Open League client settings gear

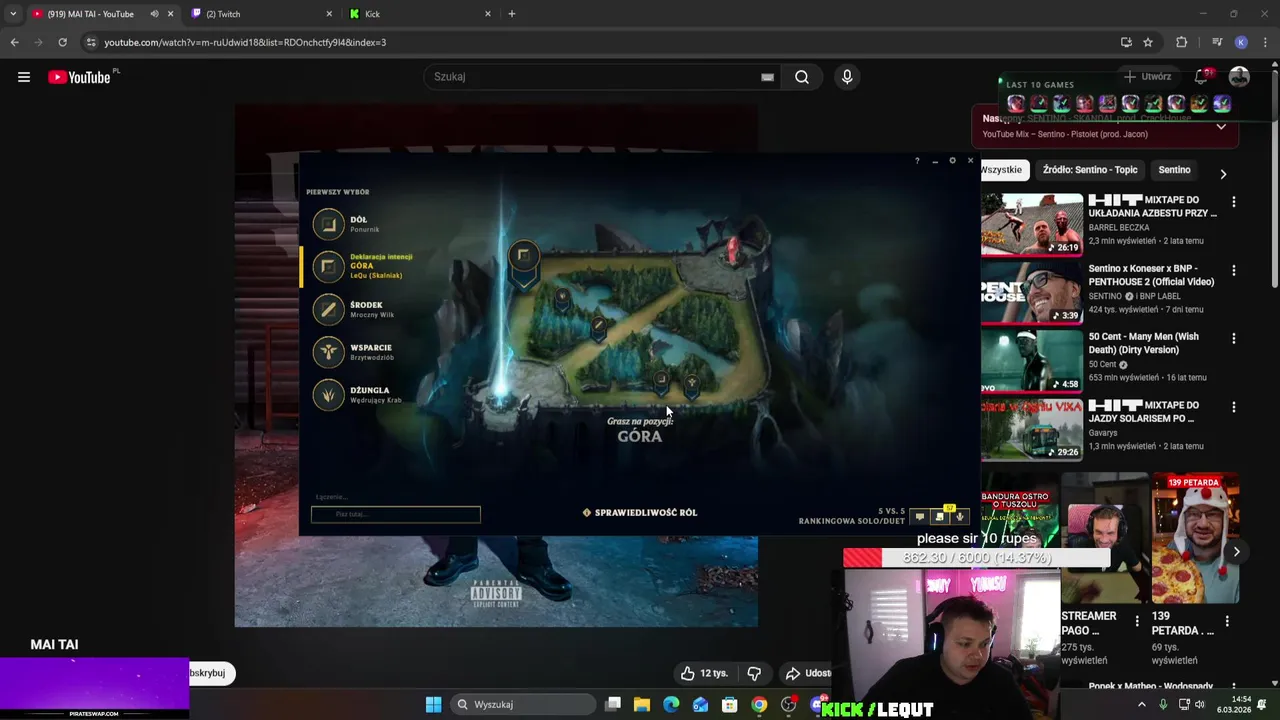tap(952, 161)
